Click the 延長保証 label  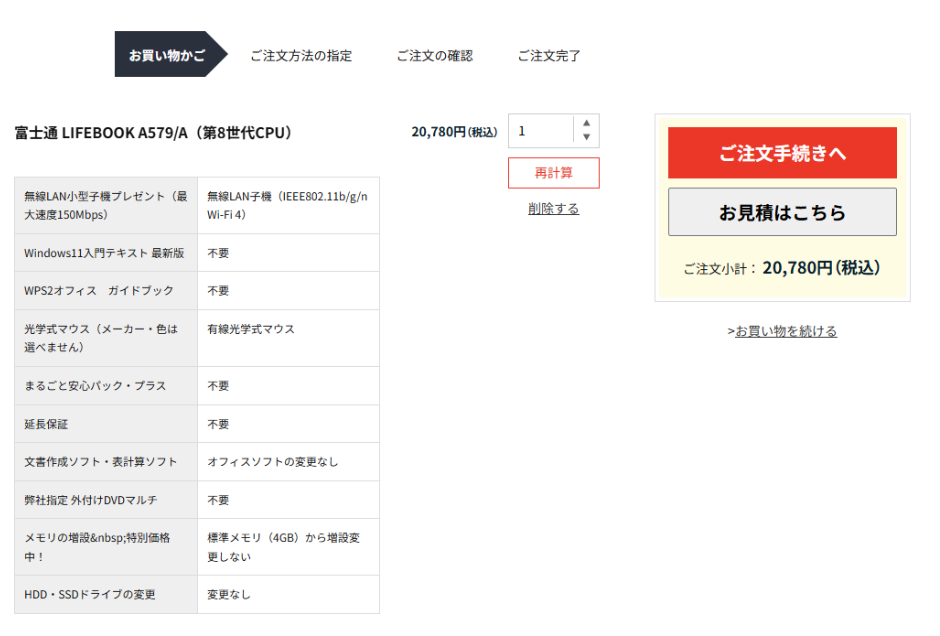click(46, 424)
